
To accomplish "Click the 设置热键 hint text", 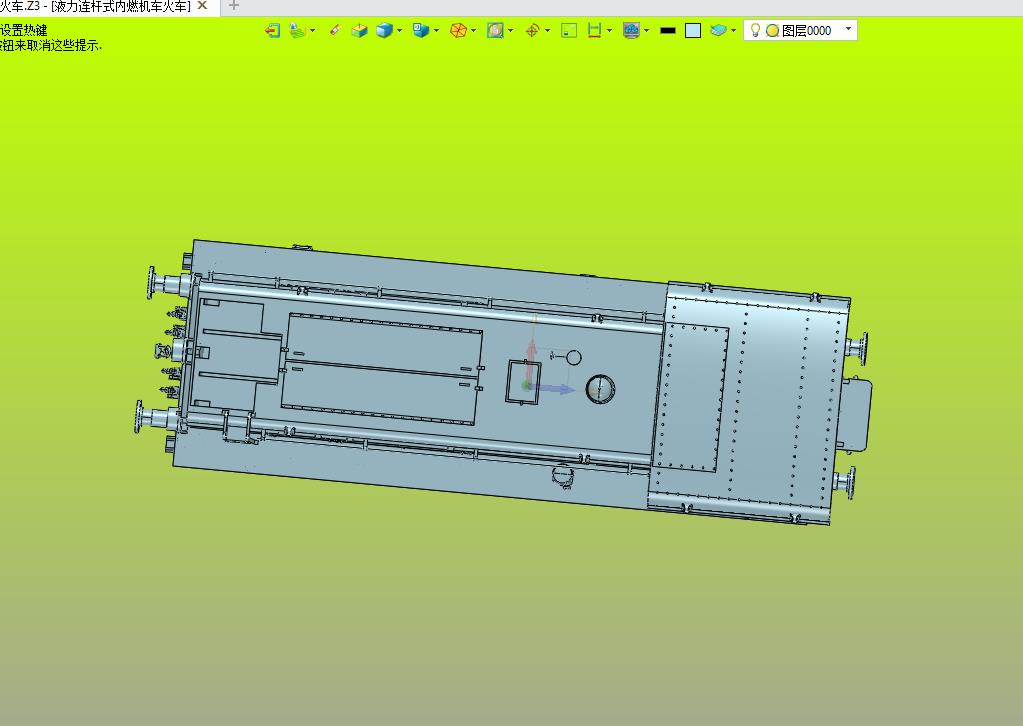I will (x=23, y=30).
